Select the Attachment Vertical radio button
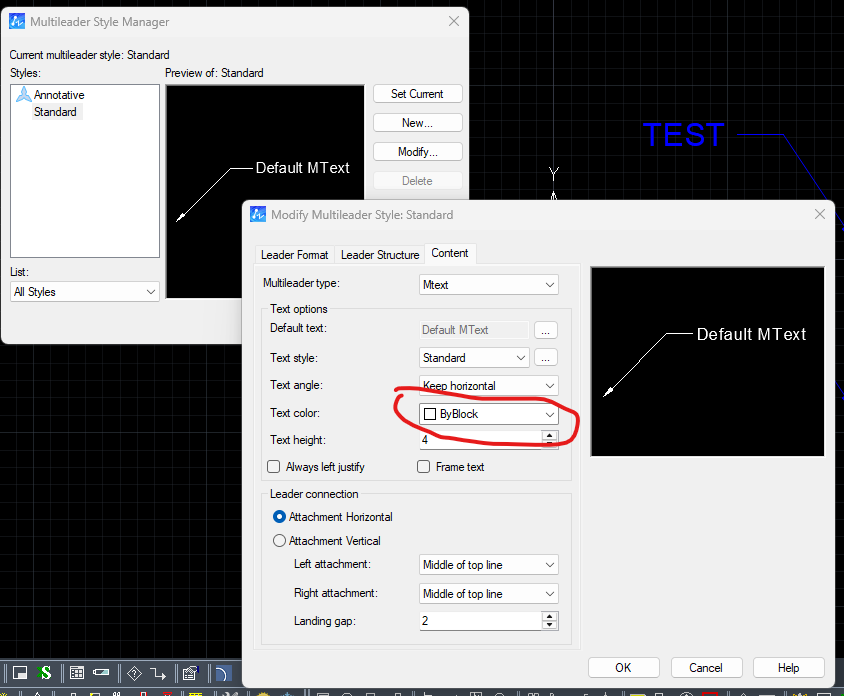 pyautogui.click(x=280, y=541)
